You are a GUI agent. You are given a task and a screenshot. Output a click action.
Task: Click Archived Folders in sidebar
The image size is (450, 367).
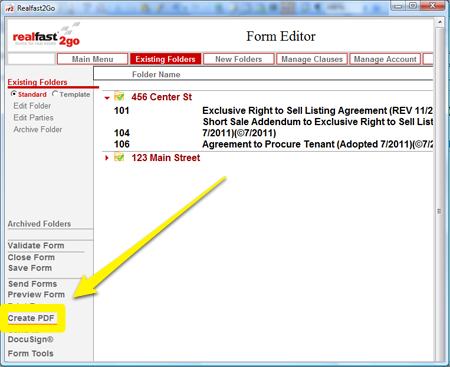click(39, 224)
